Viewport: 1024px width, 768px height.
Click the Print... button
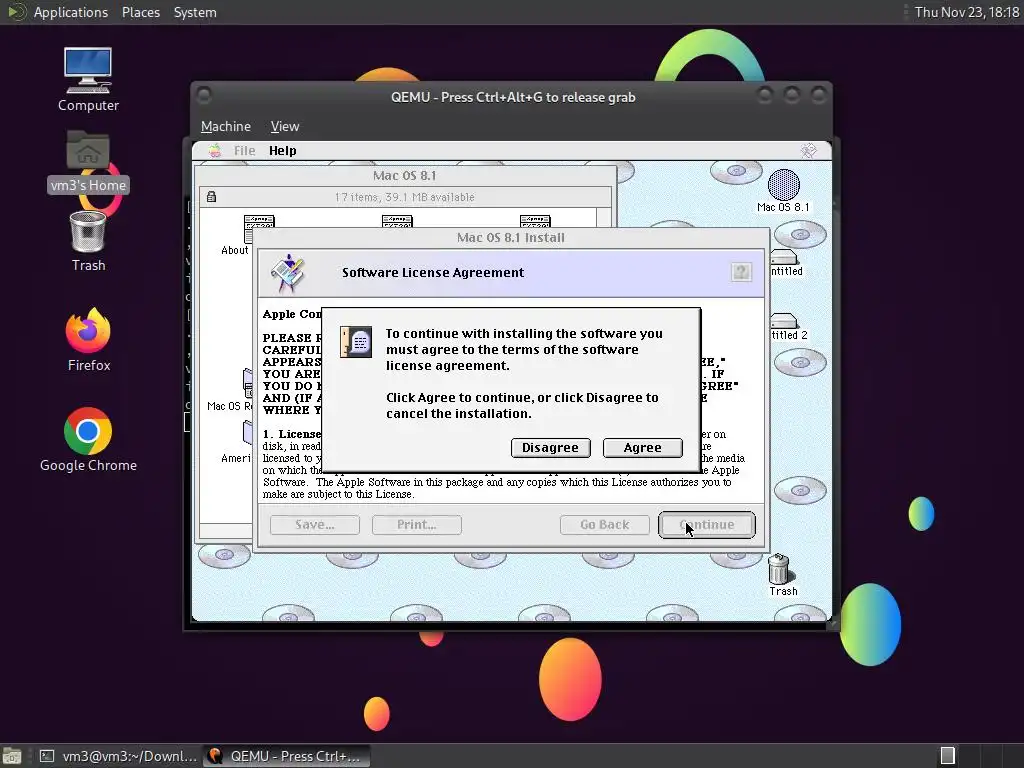[417, 525]
